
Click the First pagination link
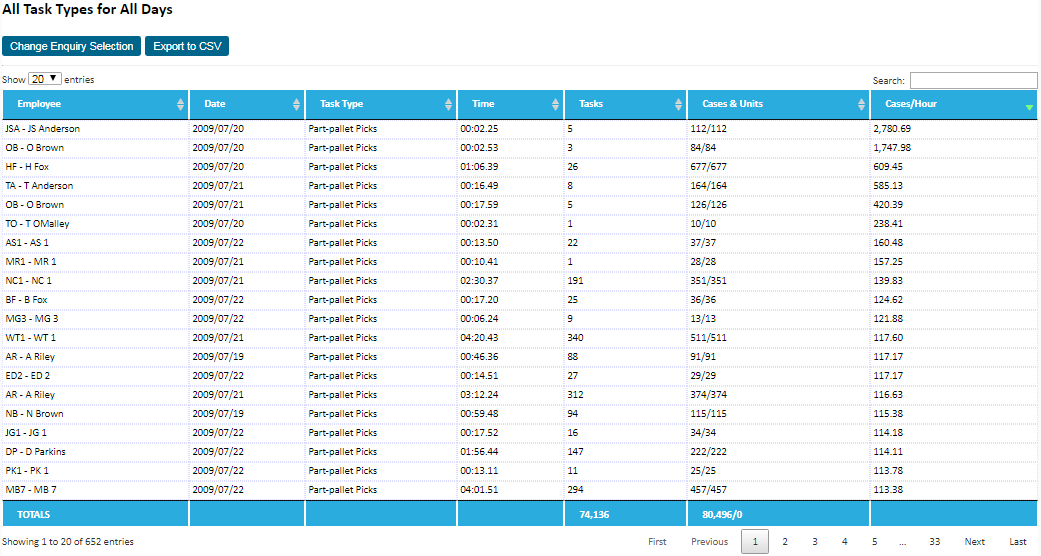[x=657, y=541]
